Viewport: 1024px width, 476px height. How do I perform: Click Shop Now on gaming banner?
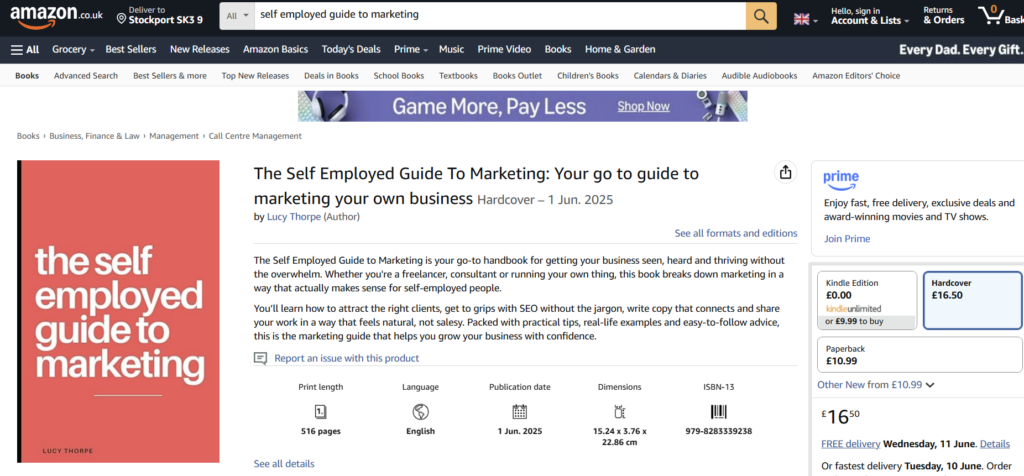click(643, 106)
